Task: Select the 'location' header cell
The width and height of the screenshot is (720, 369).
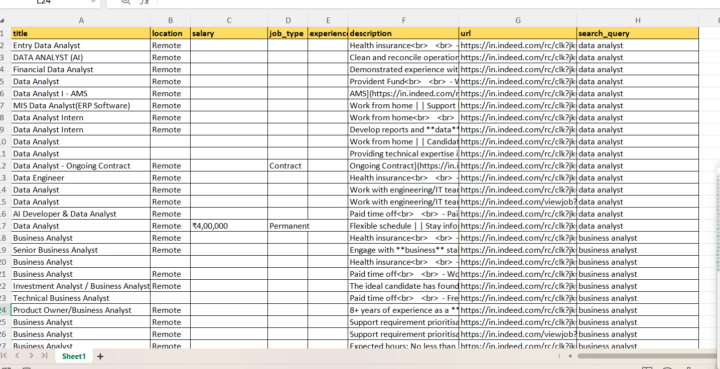Action: click(x=170, y=33)
